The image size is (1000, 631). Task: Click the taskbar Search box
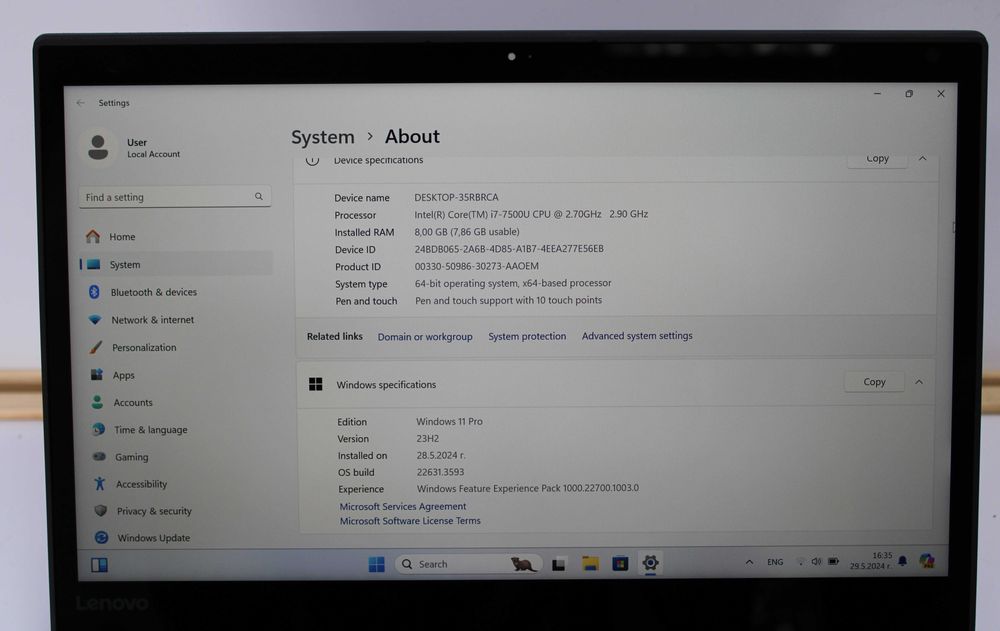468,564
